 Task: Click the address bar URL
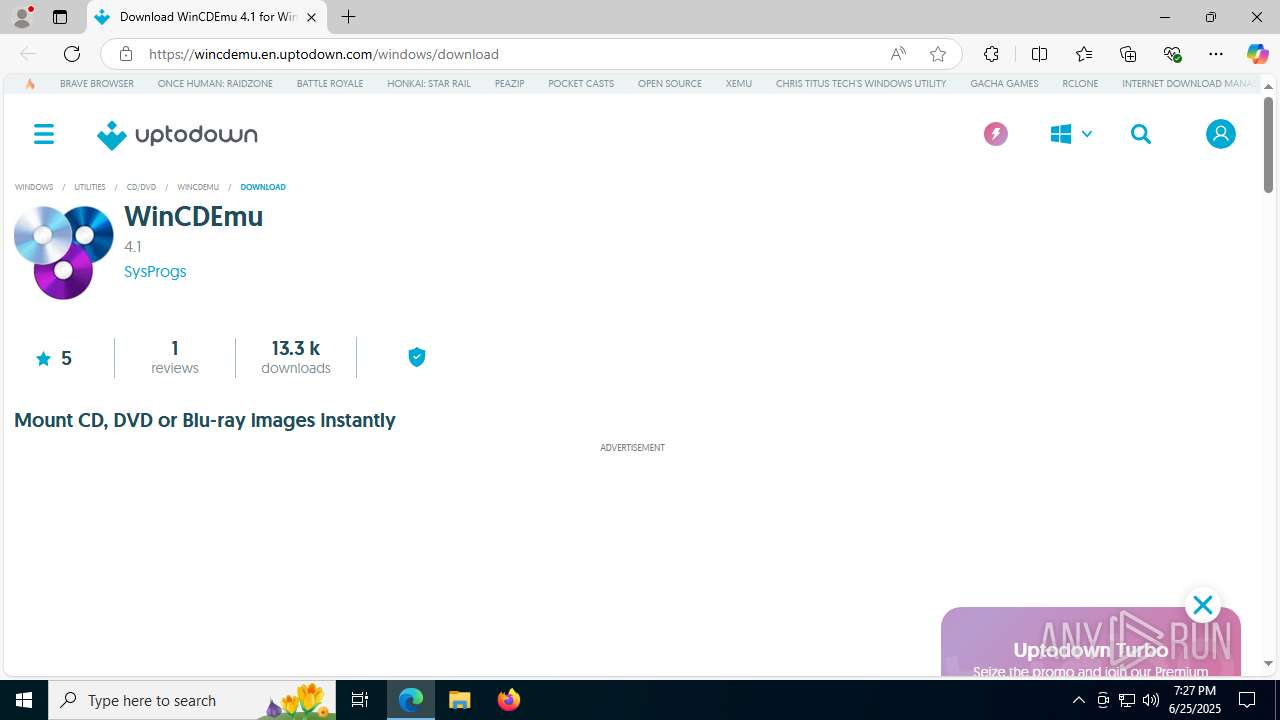324,54
